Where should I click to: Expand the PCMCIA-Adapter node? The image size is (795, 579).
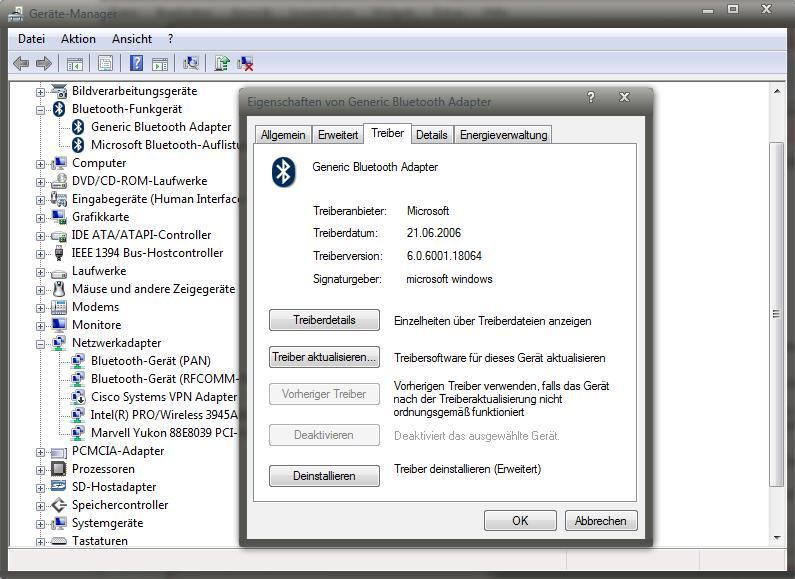[40, 452]
